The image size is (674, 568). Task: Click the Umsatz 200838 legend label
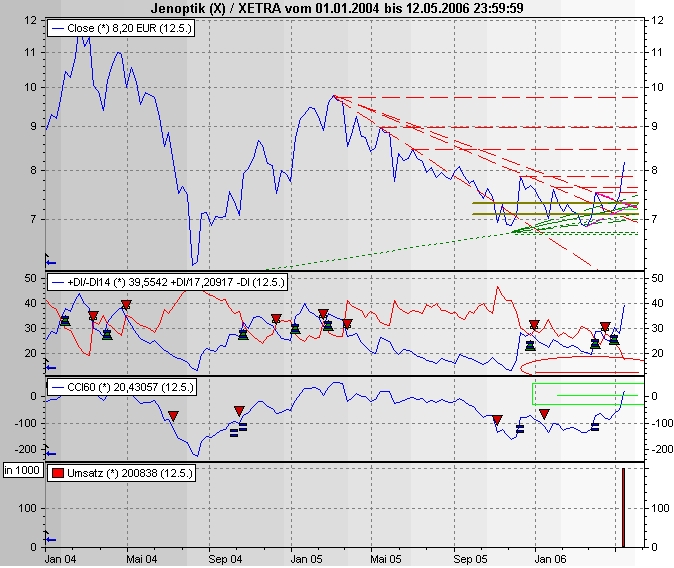[x=122, y=473]
